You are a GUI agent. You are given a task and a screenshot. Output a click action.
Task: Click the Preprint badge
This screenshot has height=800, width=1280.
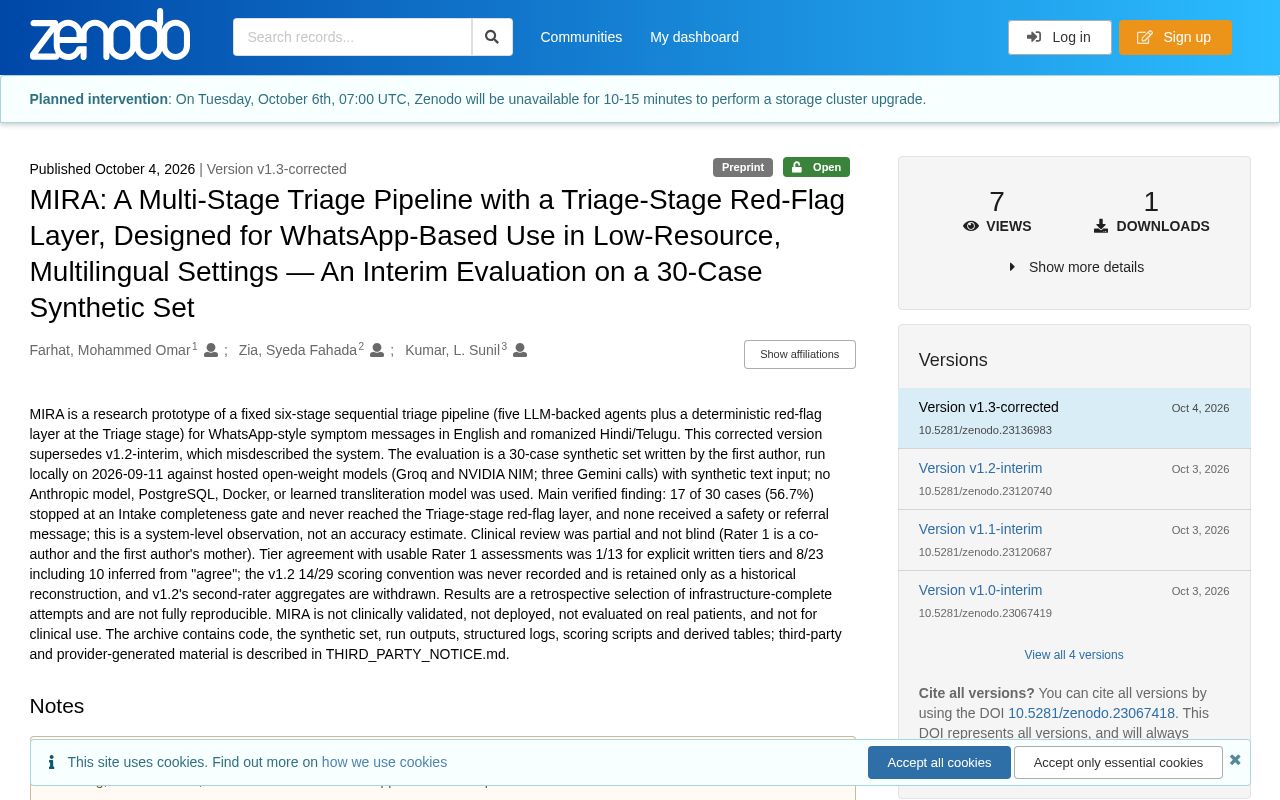point(743,167)
